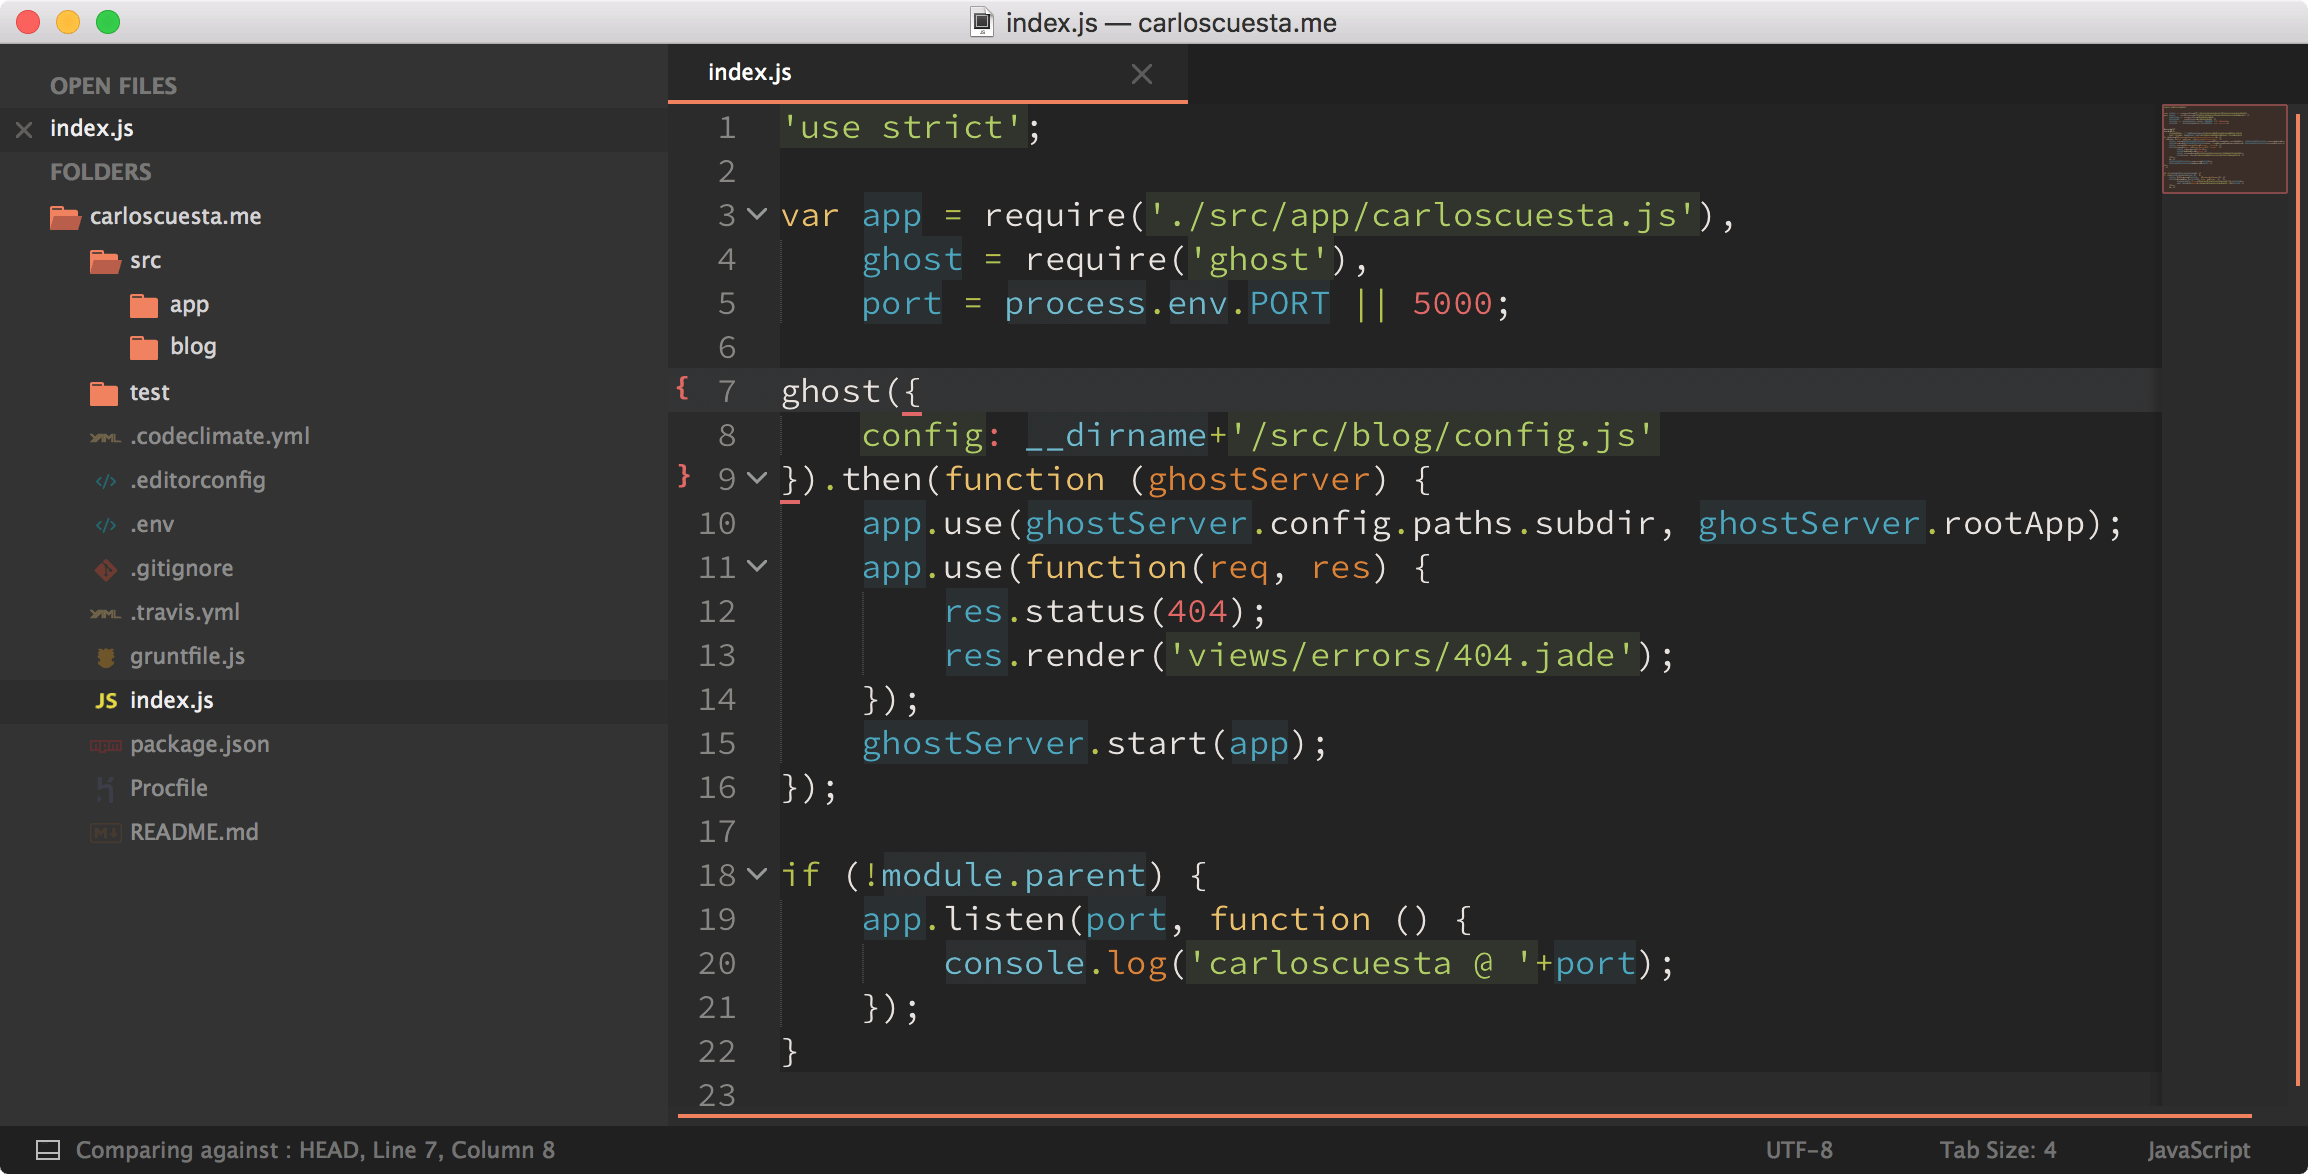
Task: Change the UTF-8 file encoding
Action: [x=1799, y=1150]
